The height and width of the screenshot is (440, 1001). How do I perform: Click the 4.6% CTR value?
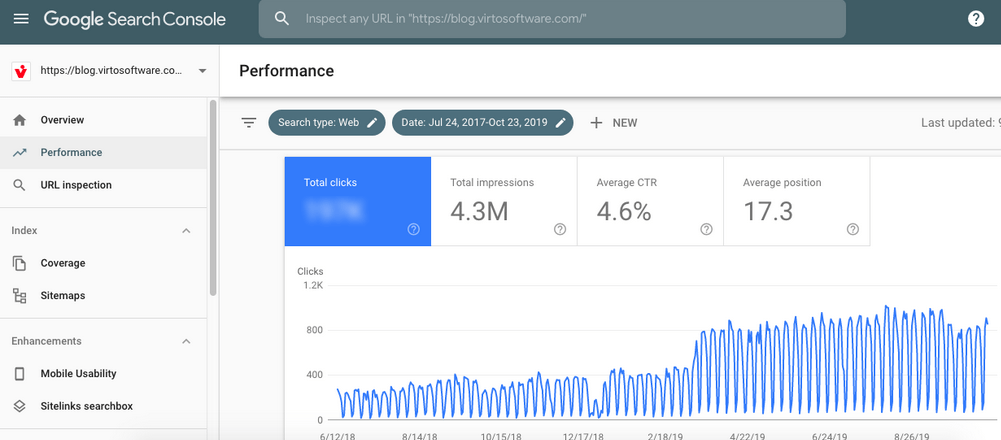(x=624, y=211)
